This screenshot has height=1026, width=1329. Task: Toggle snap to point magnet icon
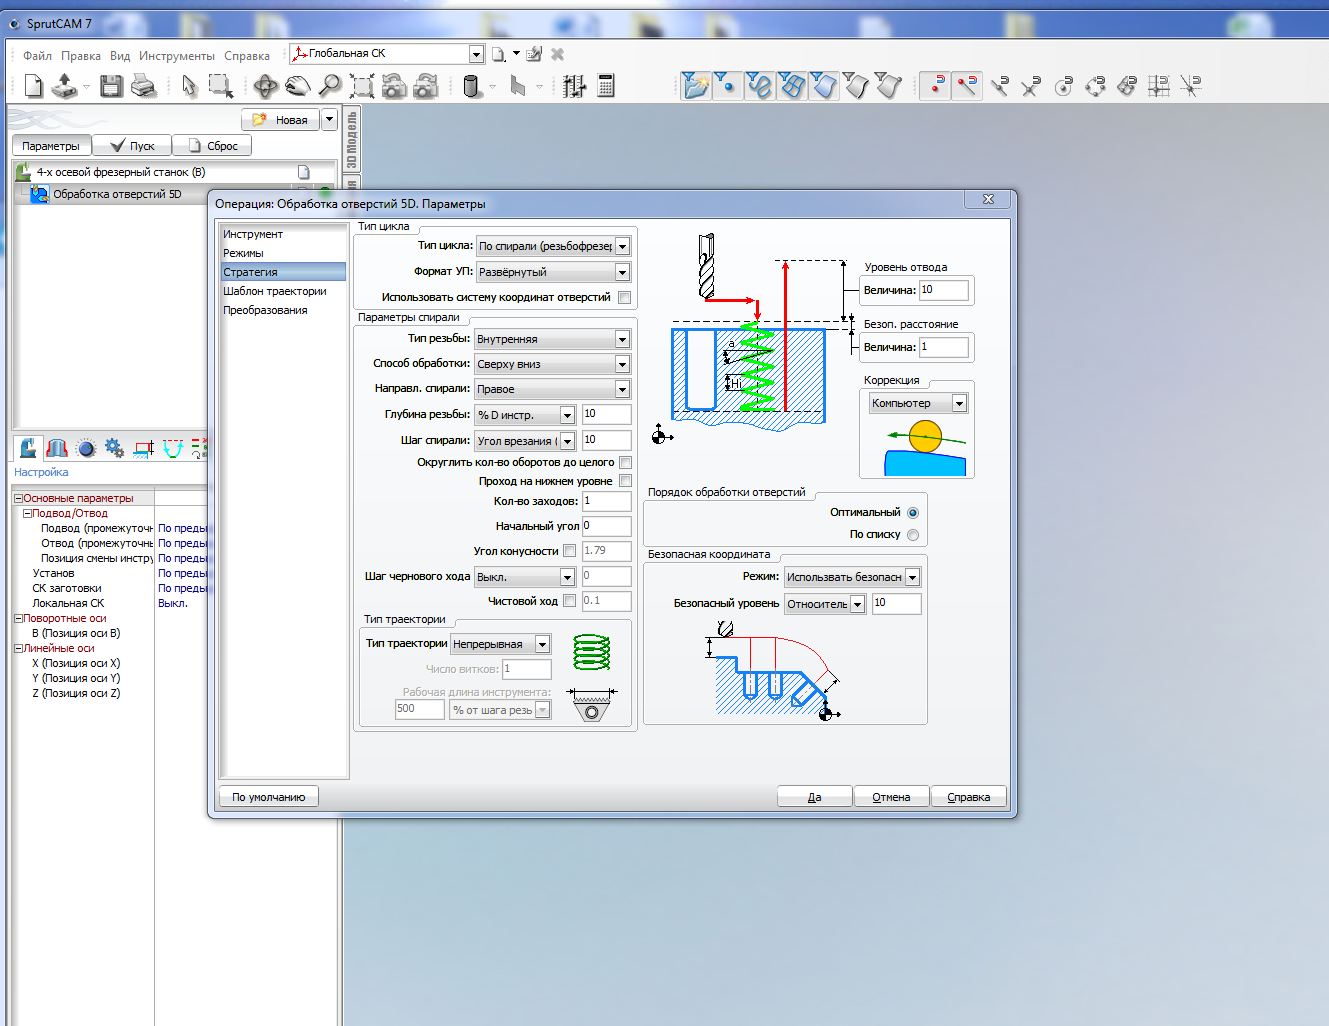(935, 87)
